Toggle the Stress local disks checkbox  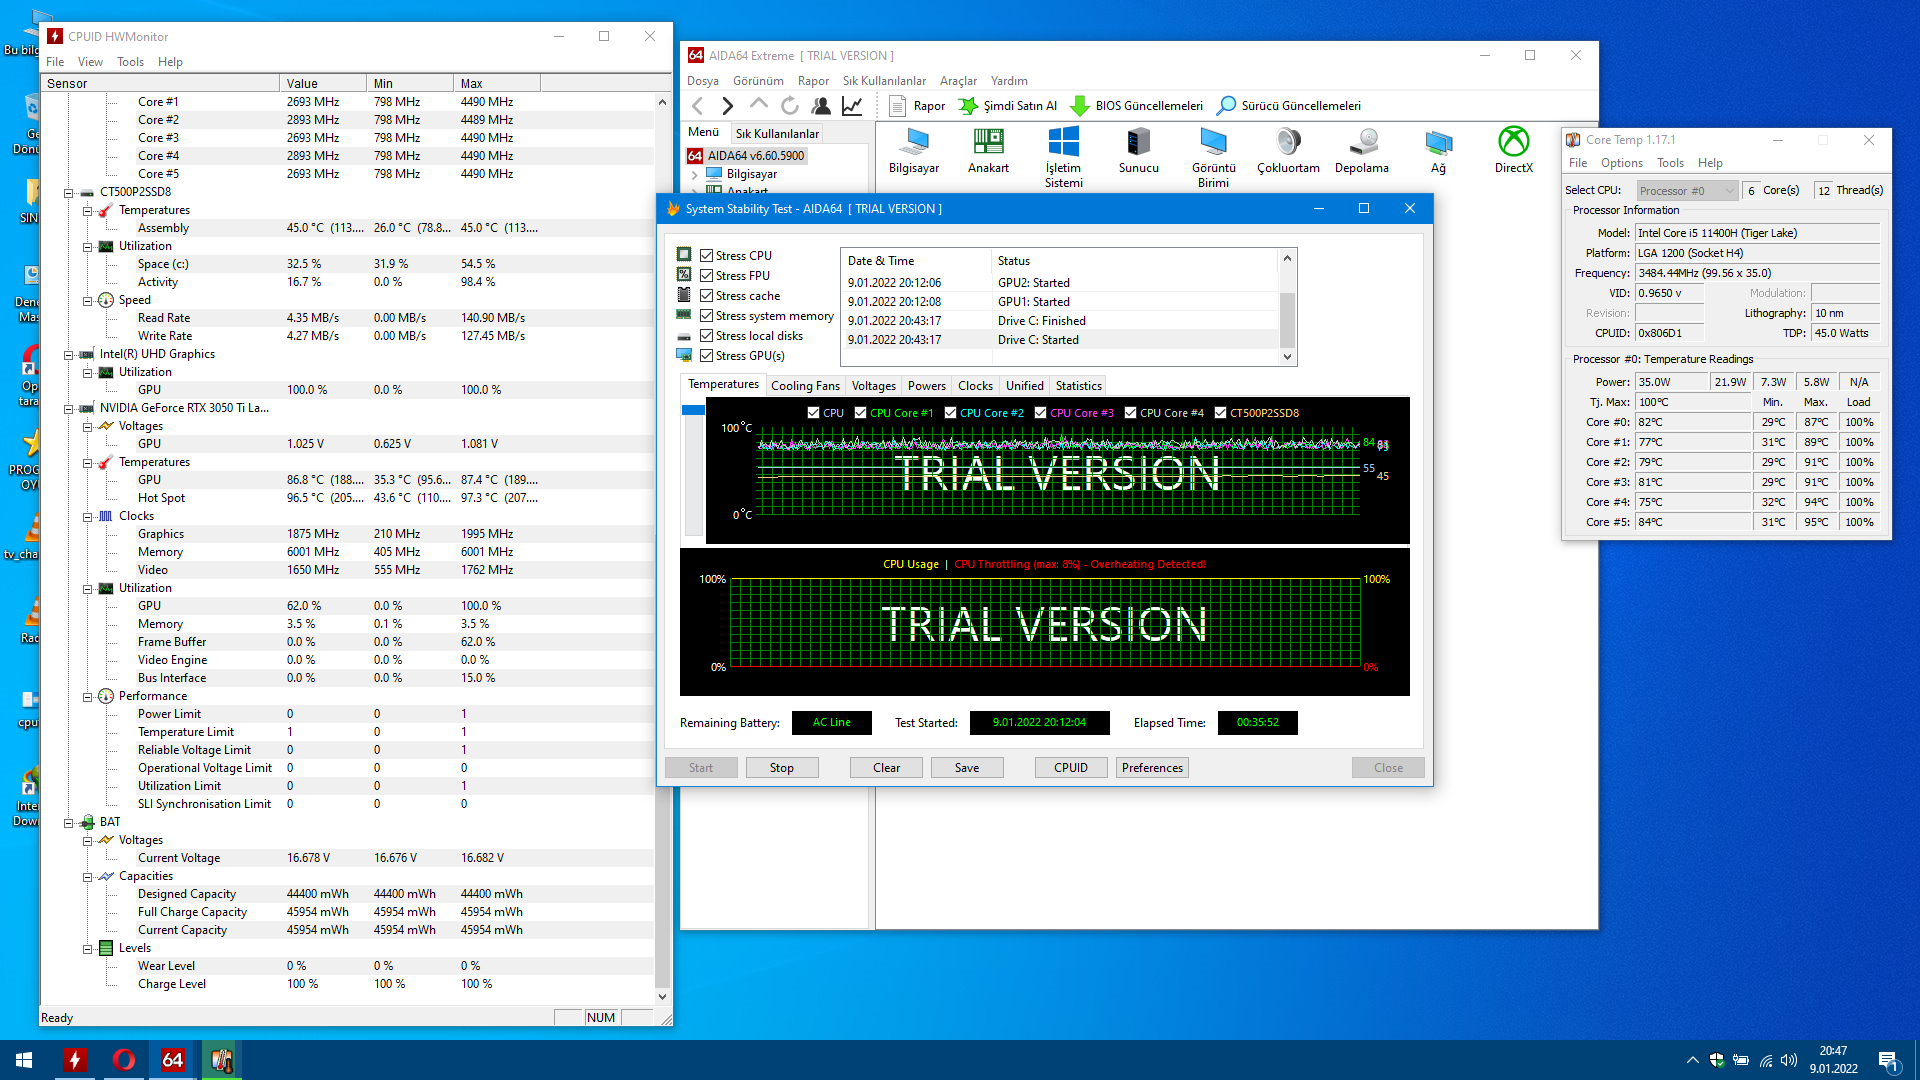(x=707, y=336)
